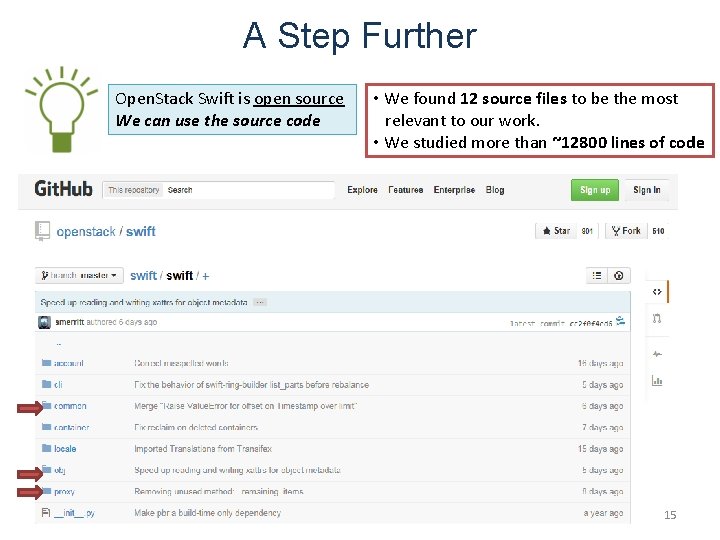Screen dimensions: 720x540
Task: Open commit Merge Raise ValueError for offset
Action: pos(245,406)
